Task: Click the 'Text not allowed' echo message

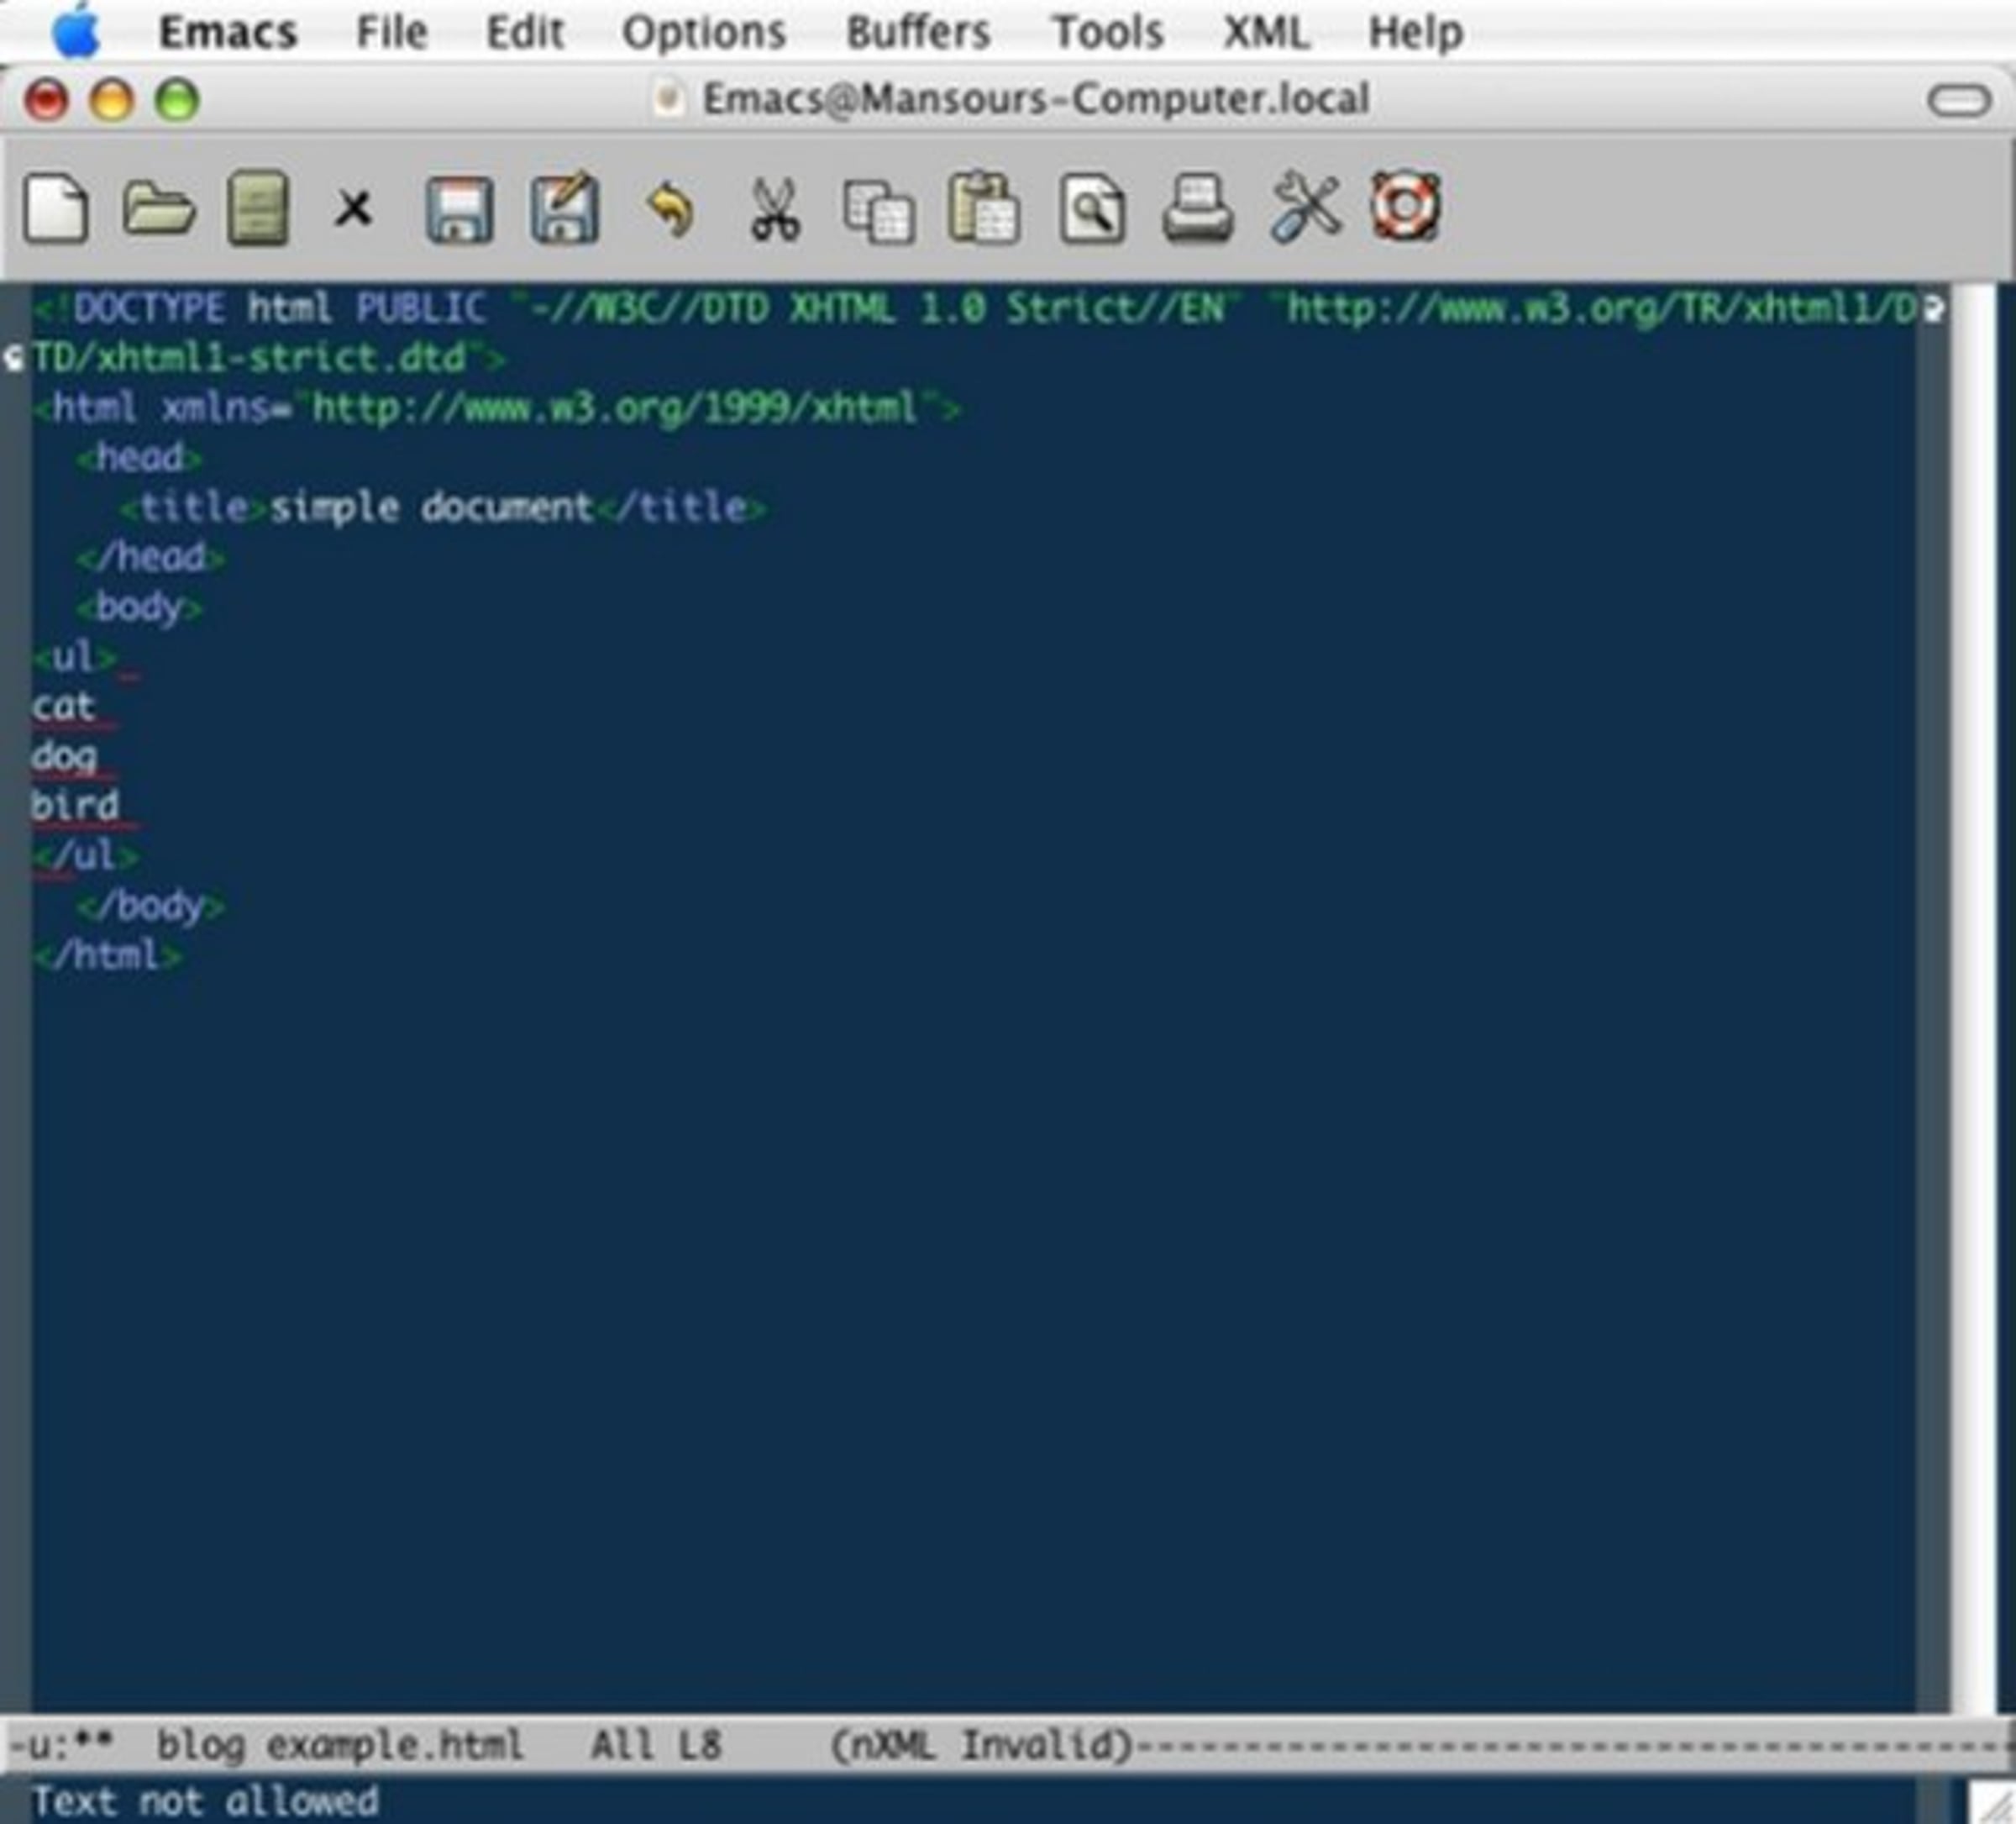Action: pos(205,1801)
